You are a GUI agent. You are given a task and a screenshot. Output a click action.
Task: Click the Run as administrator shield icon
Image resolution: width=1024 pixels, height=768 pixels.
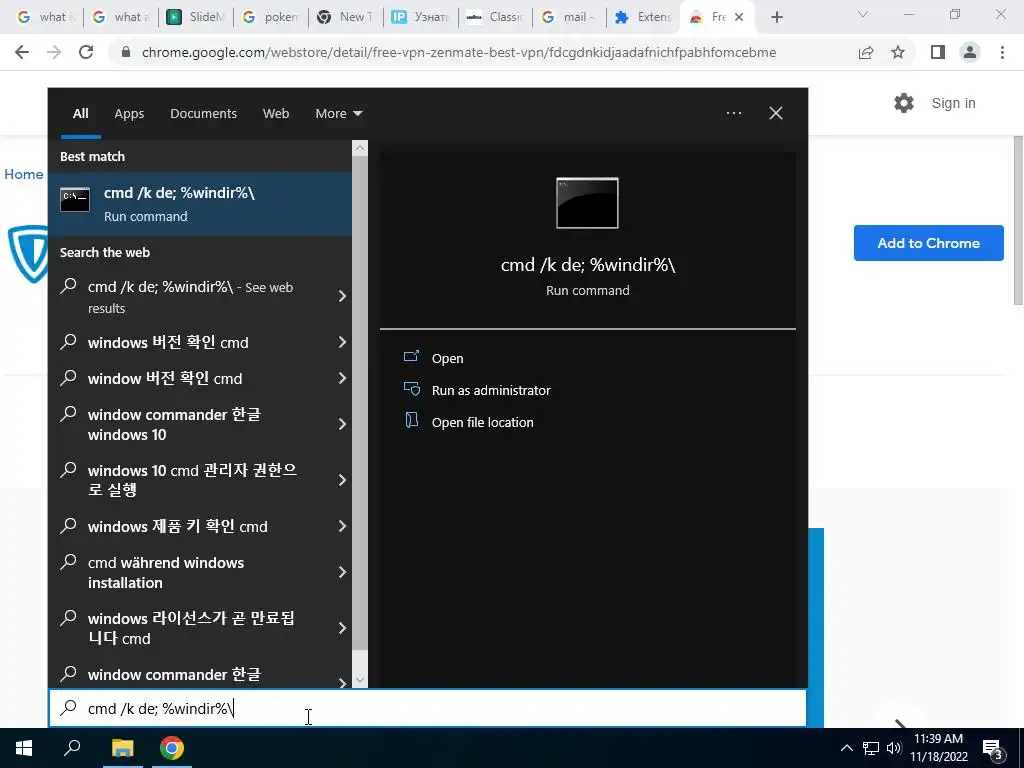(411, 389)
